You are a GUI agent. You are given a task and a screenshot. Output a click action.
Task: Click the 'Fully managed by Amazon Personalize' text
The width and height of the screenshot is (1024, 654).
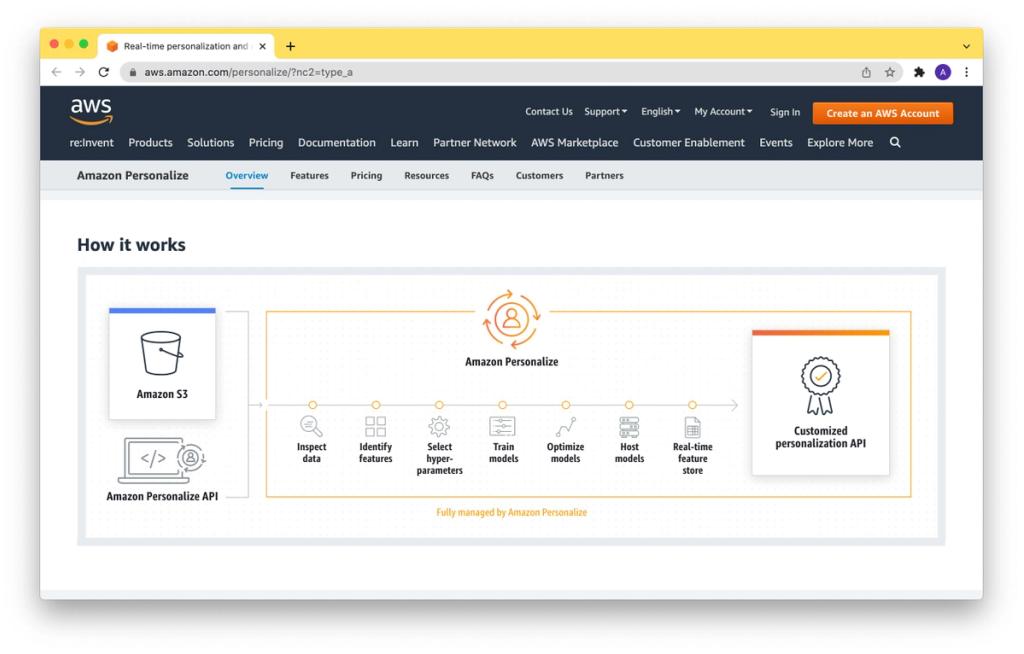511,512
